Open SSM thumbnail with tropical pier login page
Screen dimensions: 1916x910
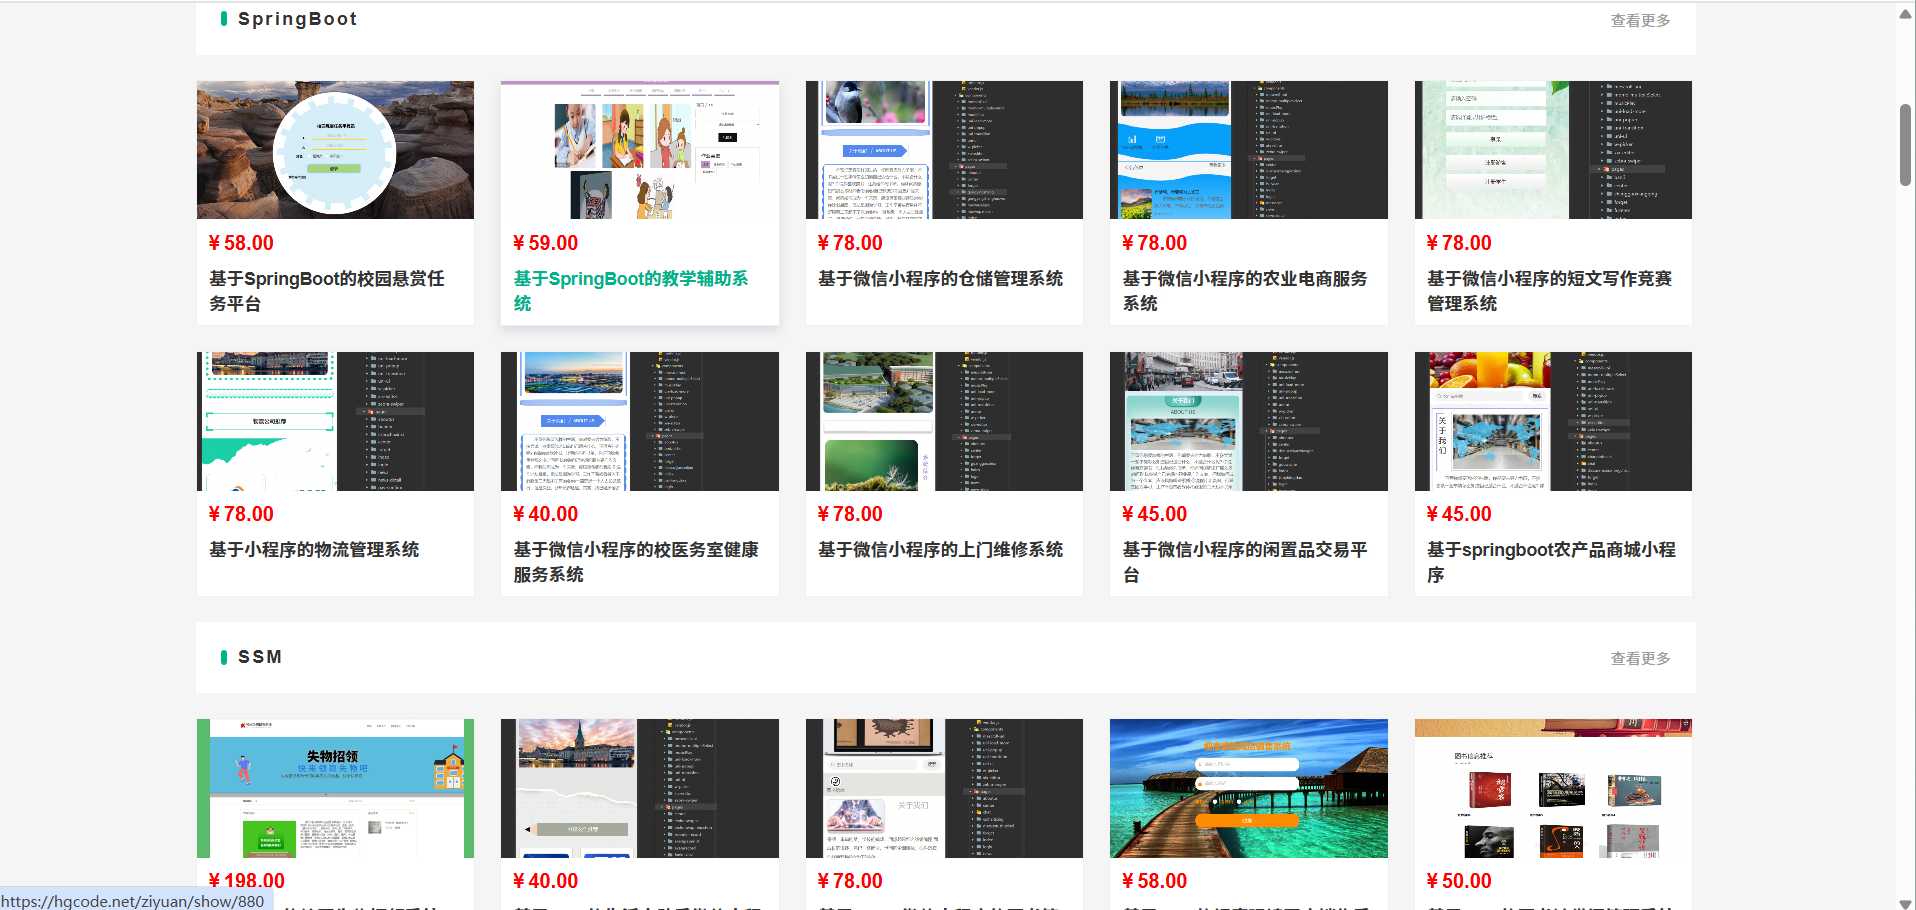click(x=1249, y=788)
